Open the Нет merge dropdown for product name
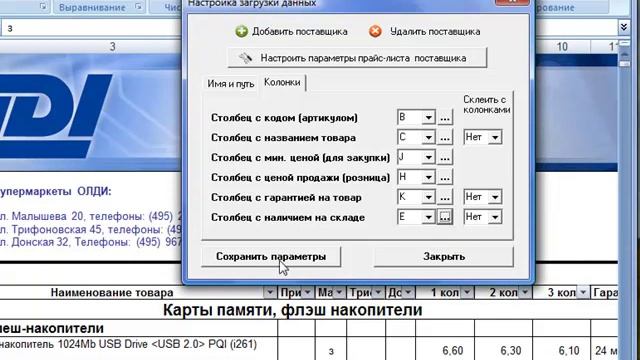Viewport: 640px width, 360px height. click(x=495, y=138)
